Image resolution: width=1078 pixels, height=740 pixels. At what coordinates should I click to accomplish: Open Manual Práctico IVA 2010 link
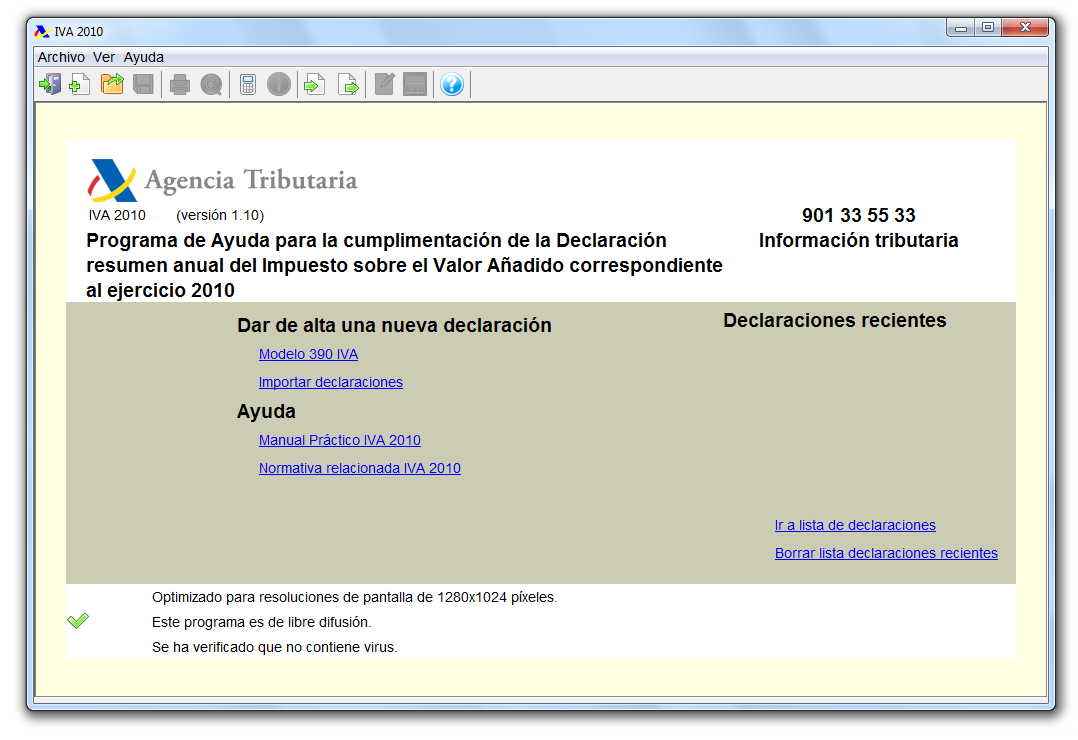pyautogui.click(x=340, y=440)
